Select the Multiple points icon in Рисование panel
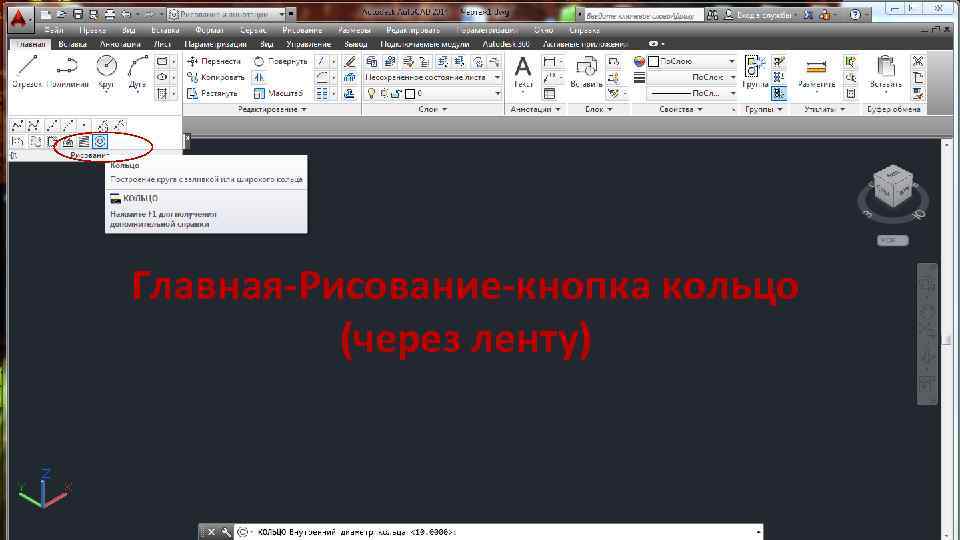Screen dimensions: 960x540 pyautogui.click(x=84, y=126)
